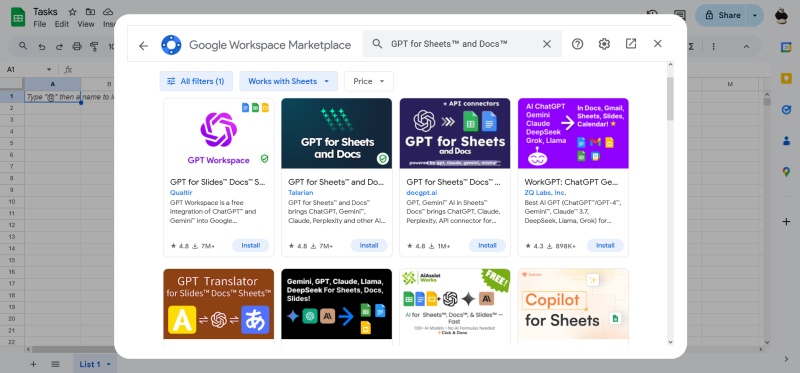800x373 pixels.
Task: Open the GPT Translator app thumbnail
Action: click(x=219, y=304)
